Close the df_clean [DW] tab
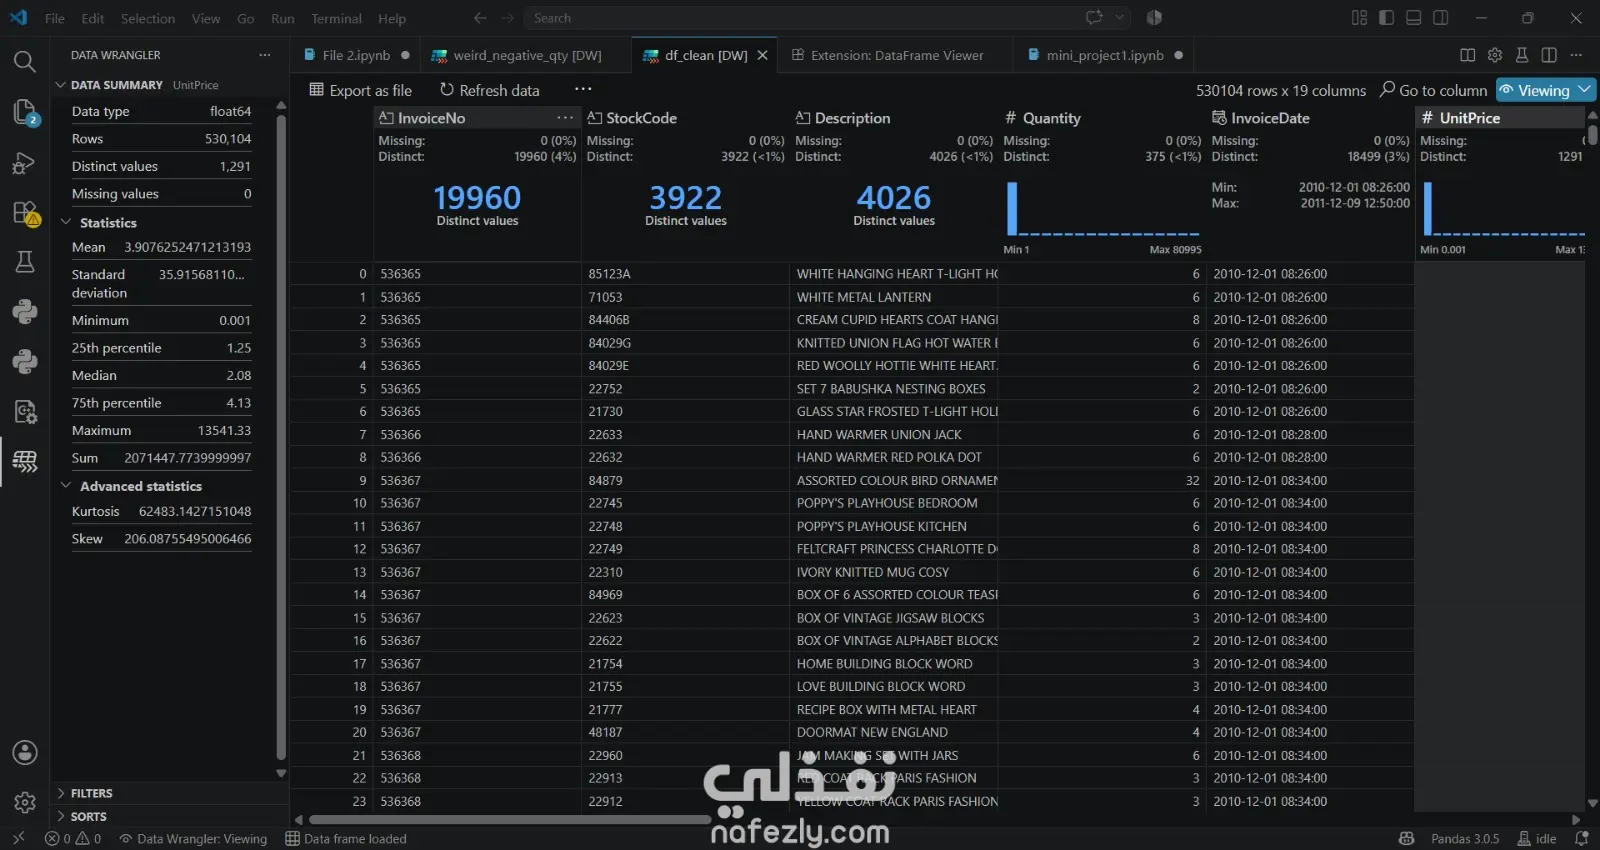This screenshot has width=1600, height=850. [763, 55]
